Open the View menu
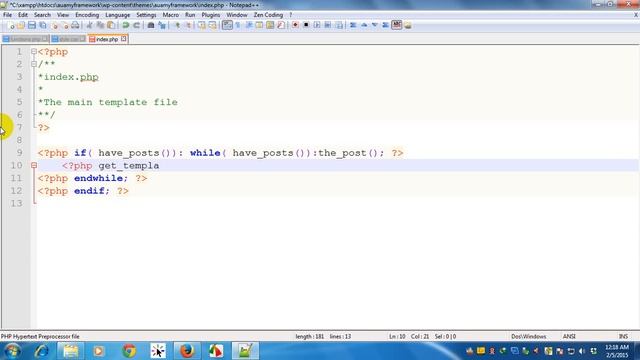 click(x=62, y=15)
